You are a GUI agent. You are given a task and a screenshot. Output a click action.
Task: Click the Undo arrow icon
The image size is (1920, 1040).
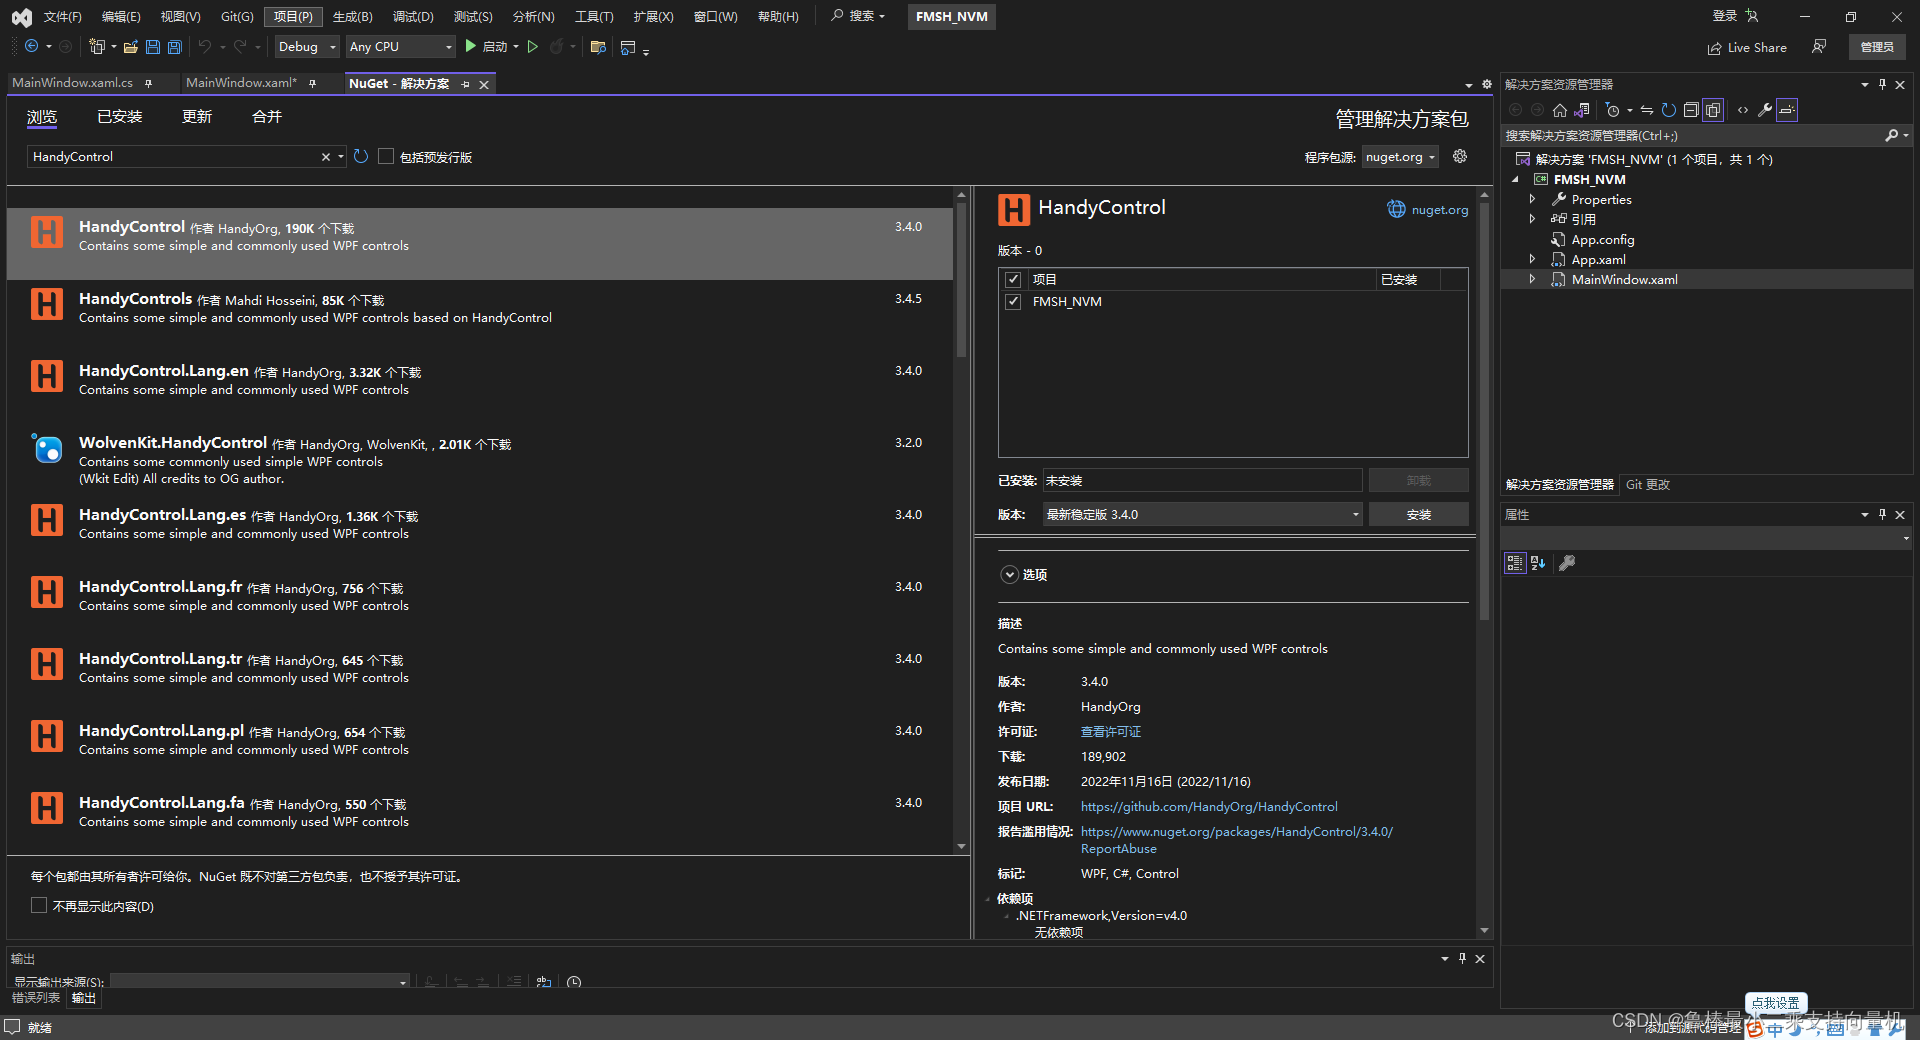(x=204, y=46)
